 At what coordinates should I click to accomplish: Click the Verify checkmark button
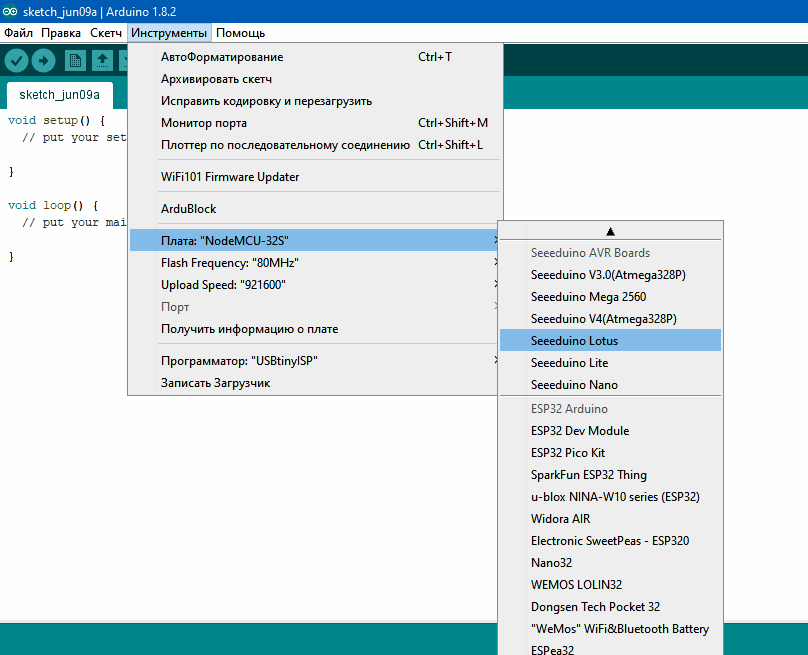point(16,61)
